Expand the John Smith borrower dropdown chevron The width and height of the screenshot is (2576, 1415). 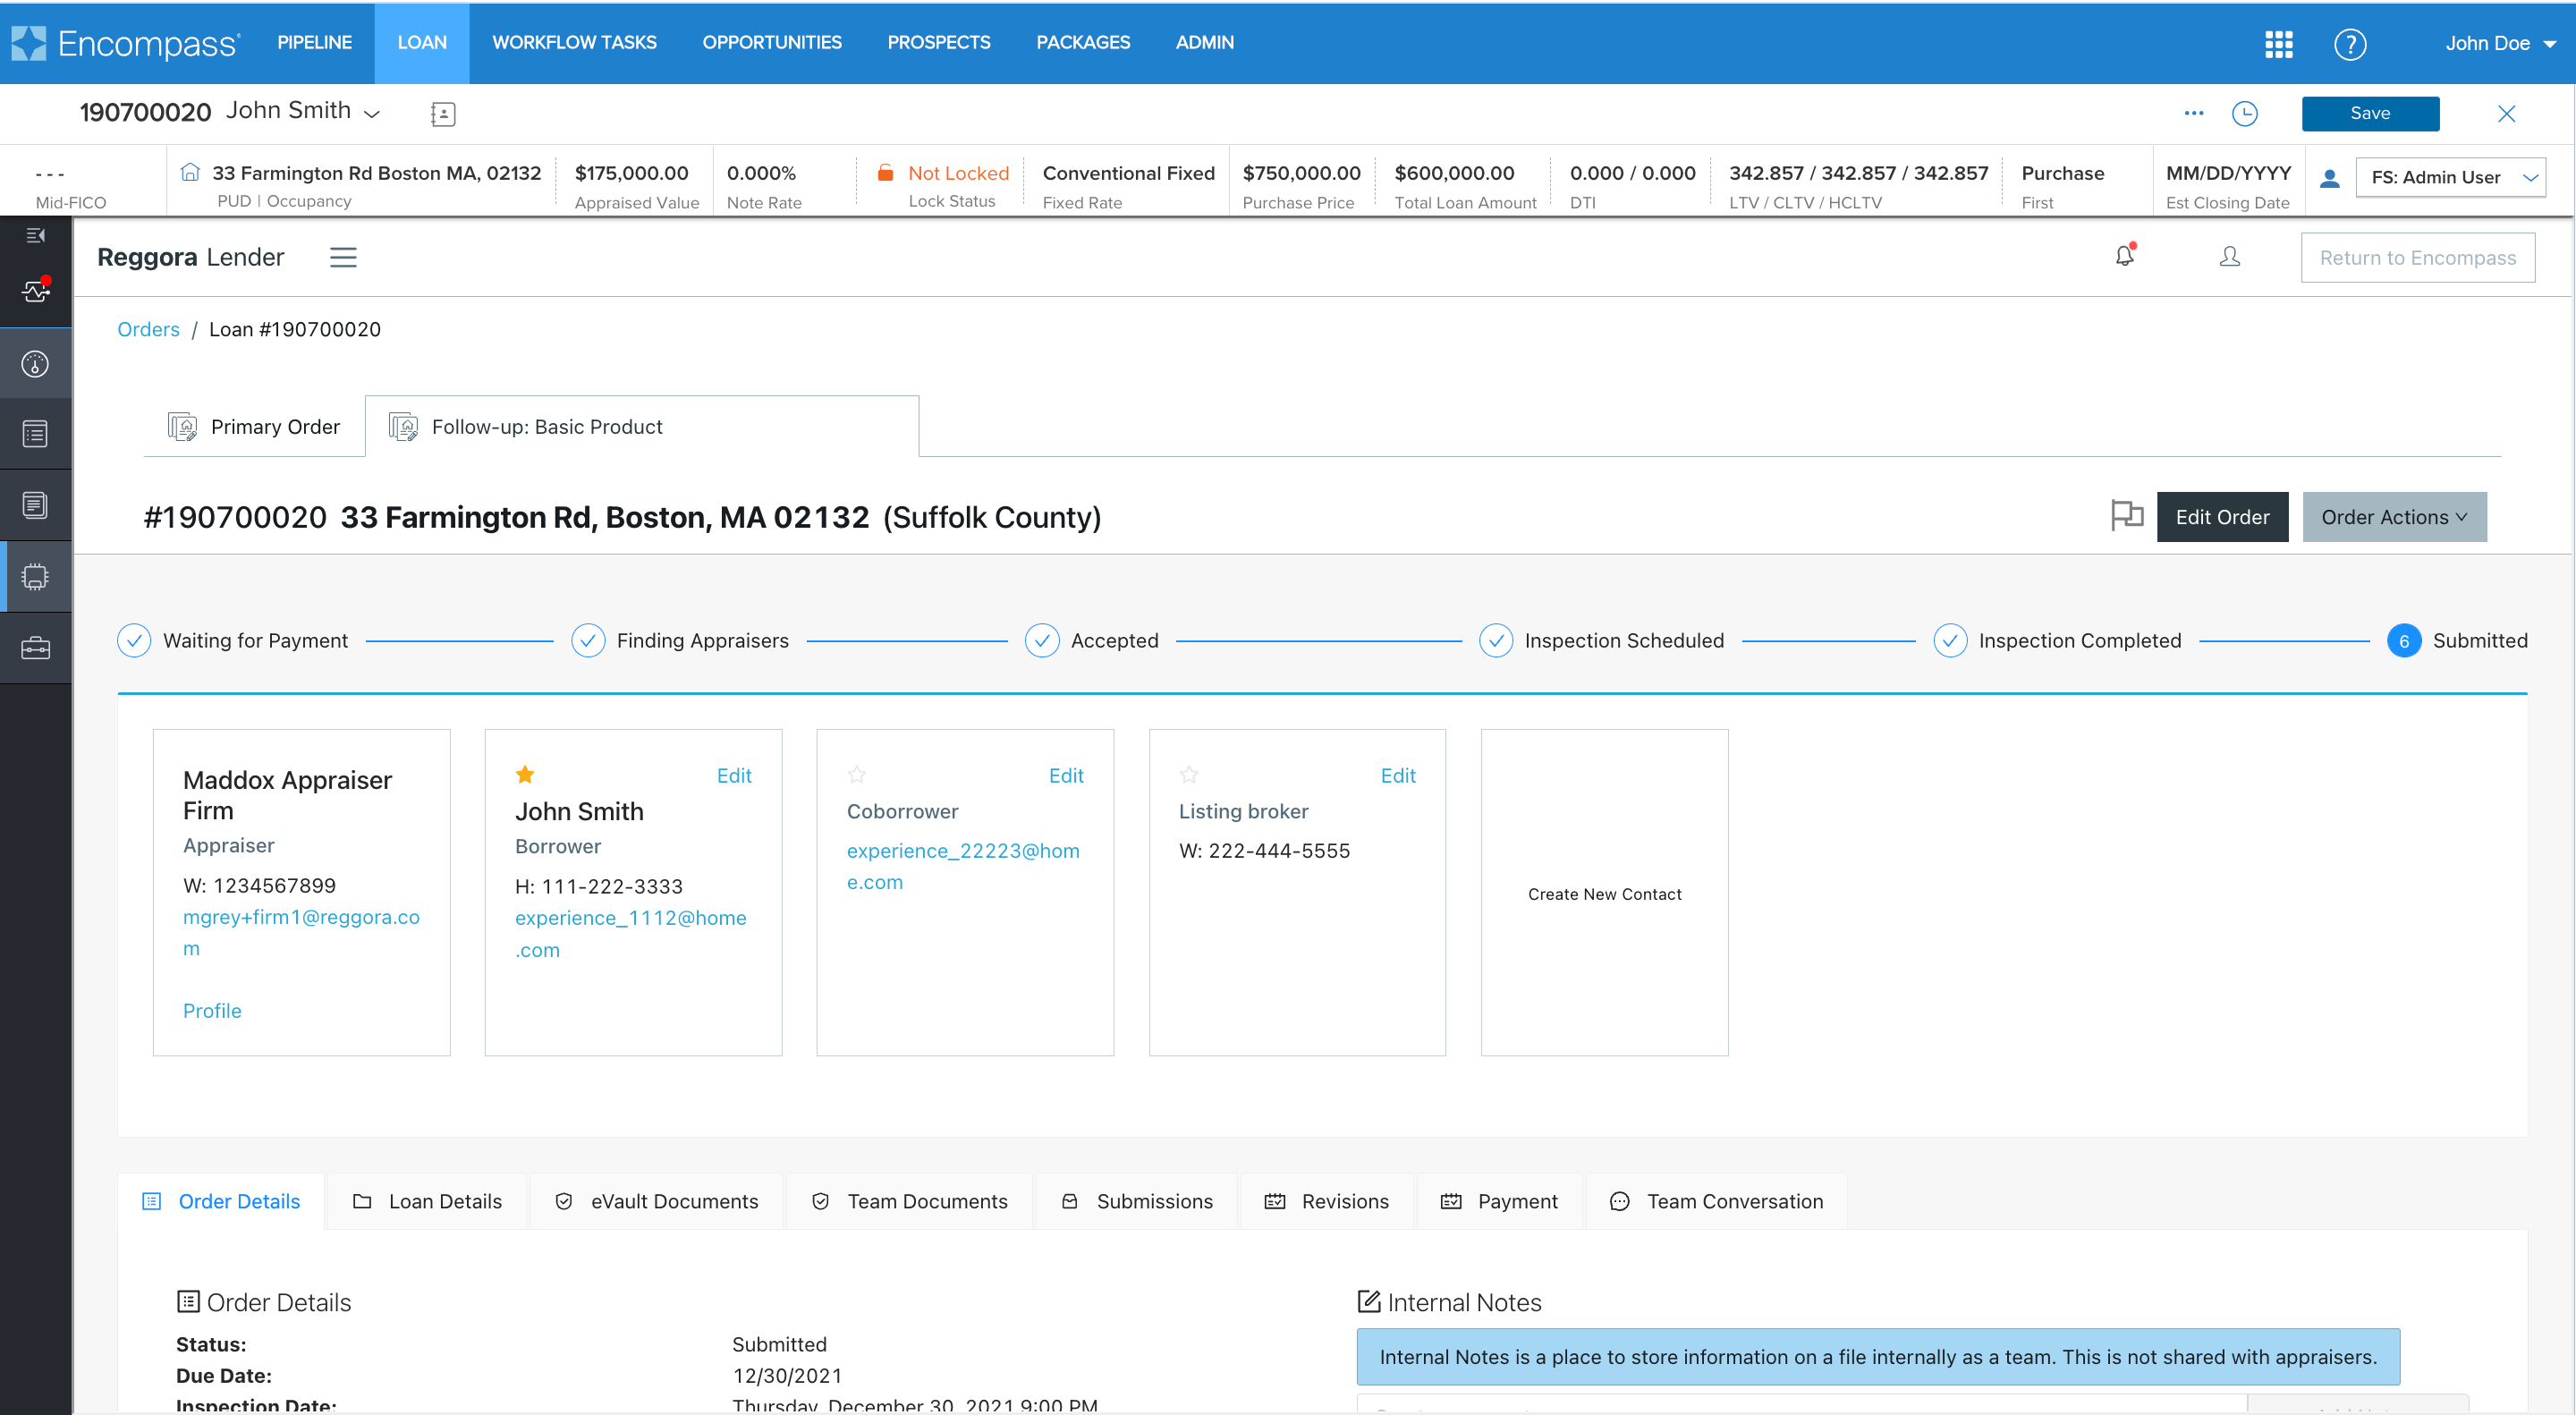[x=371, y=114]
